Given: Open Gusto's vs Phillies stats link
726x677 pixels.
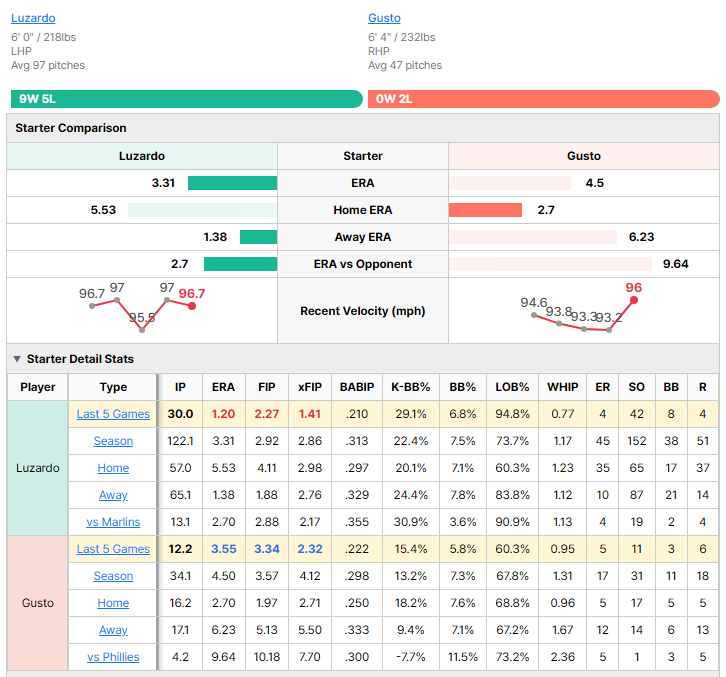Looking at the screenshot, I should pyautogui.click(x=113, y=657).
